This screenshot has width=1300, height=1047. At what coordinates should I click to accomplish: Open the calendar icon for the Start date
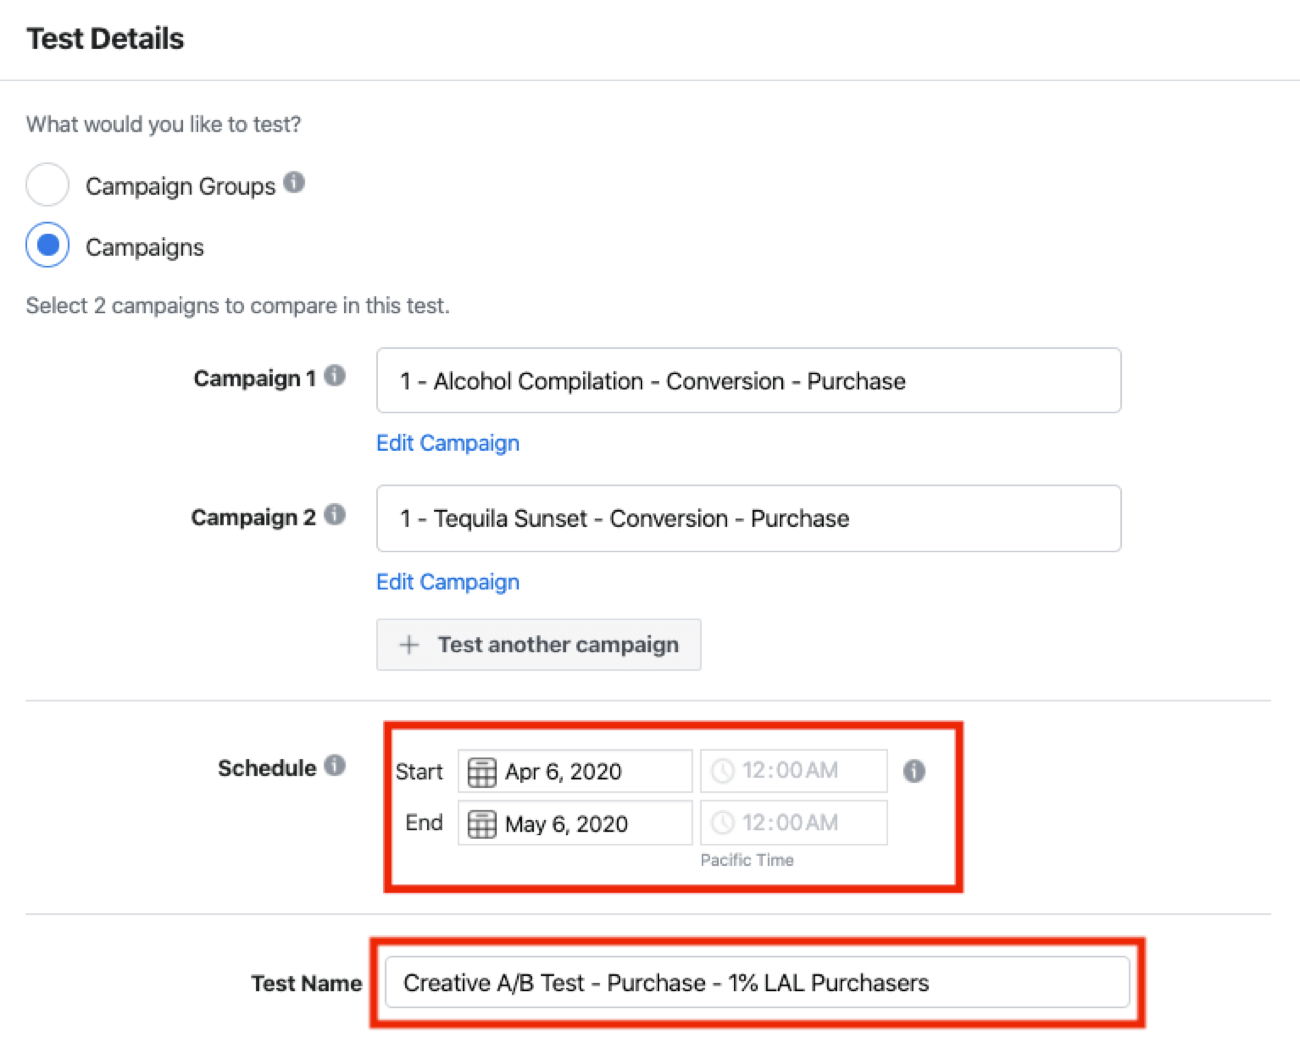point(481,771)
